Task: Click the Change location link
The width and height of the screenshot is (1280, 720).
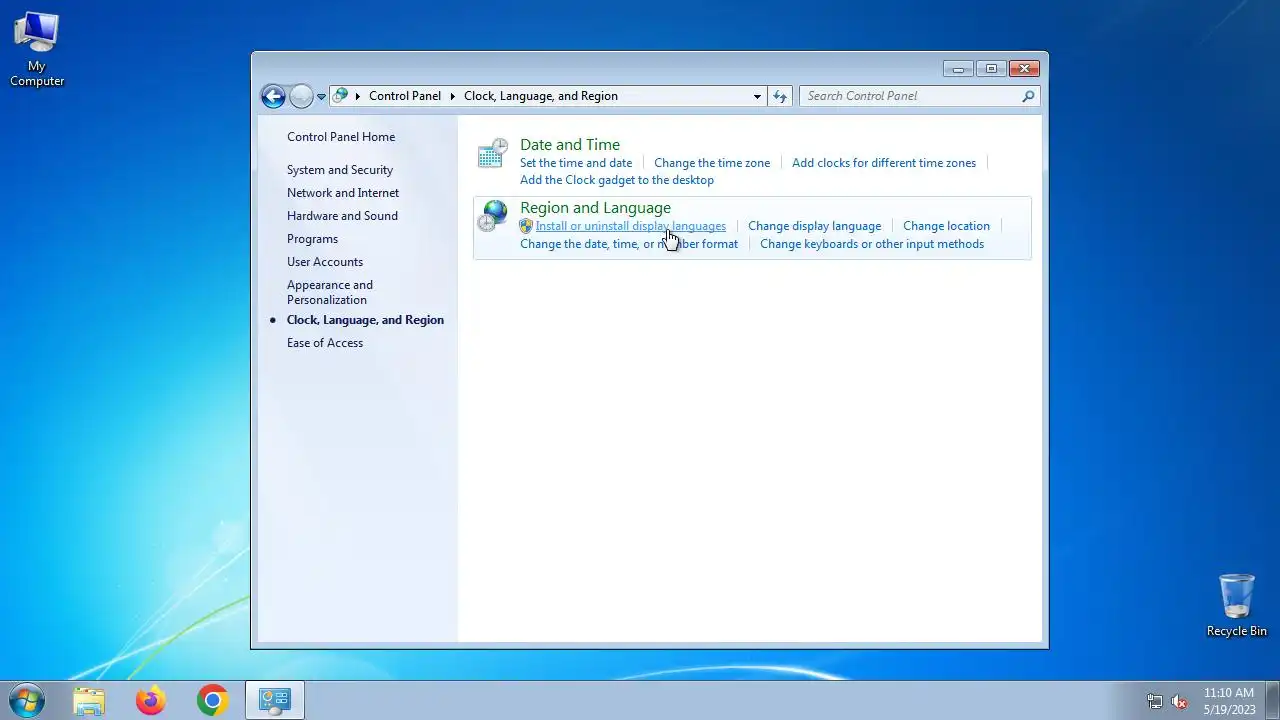Action: point(946,226)
